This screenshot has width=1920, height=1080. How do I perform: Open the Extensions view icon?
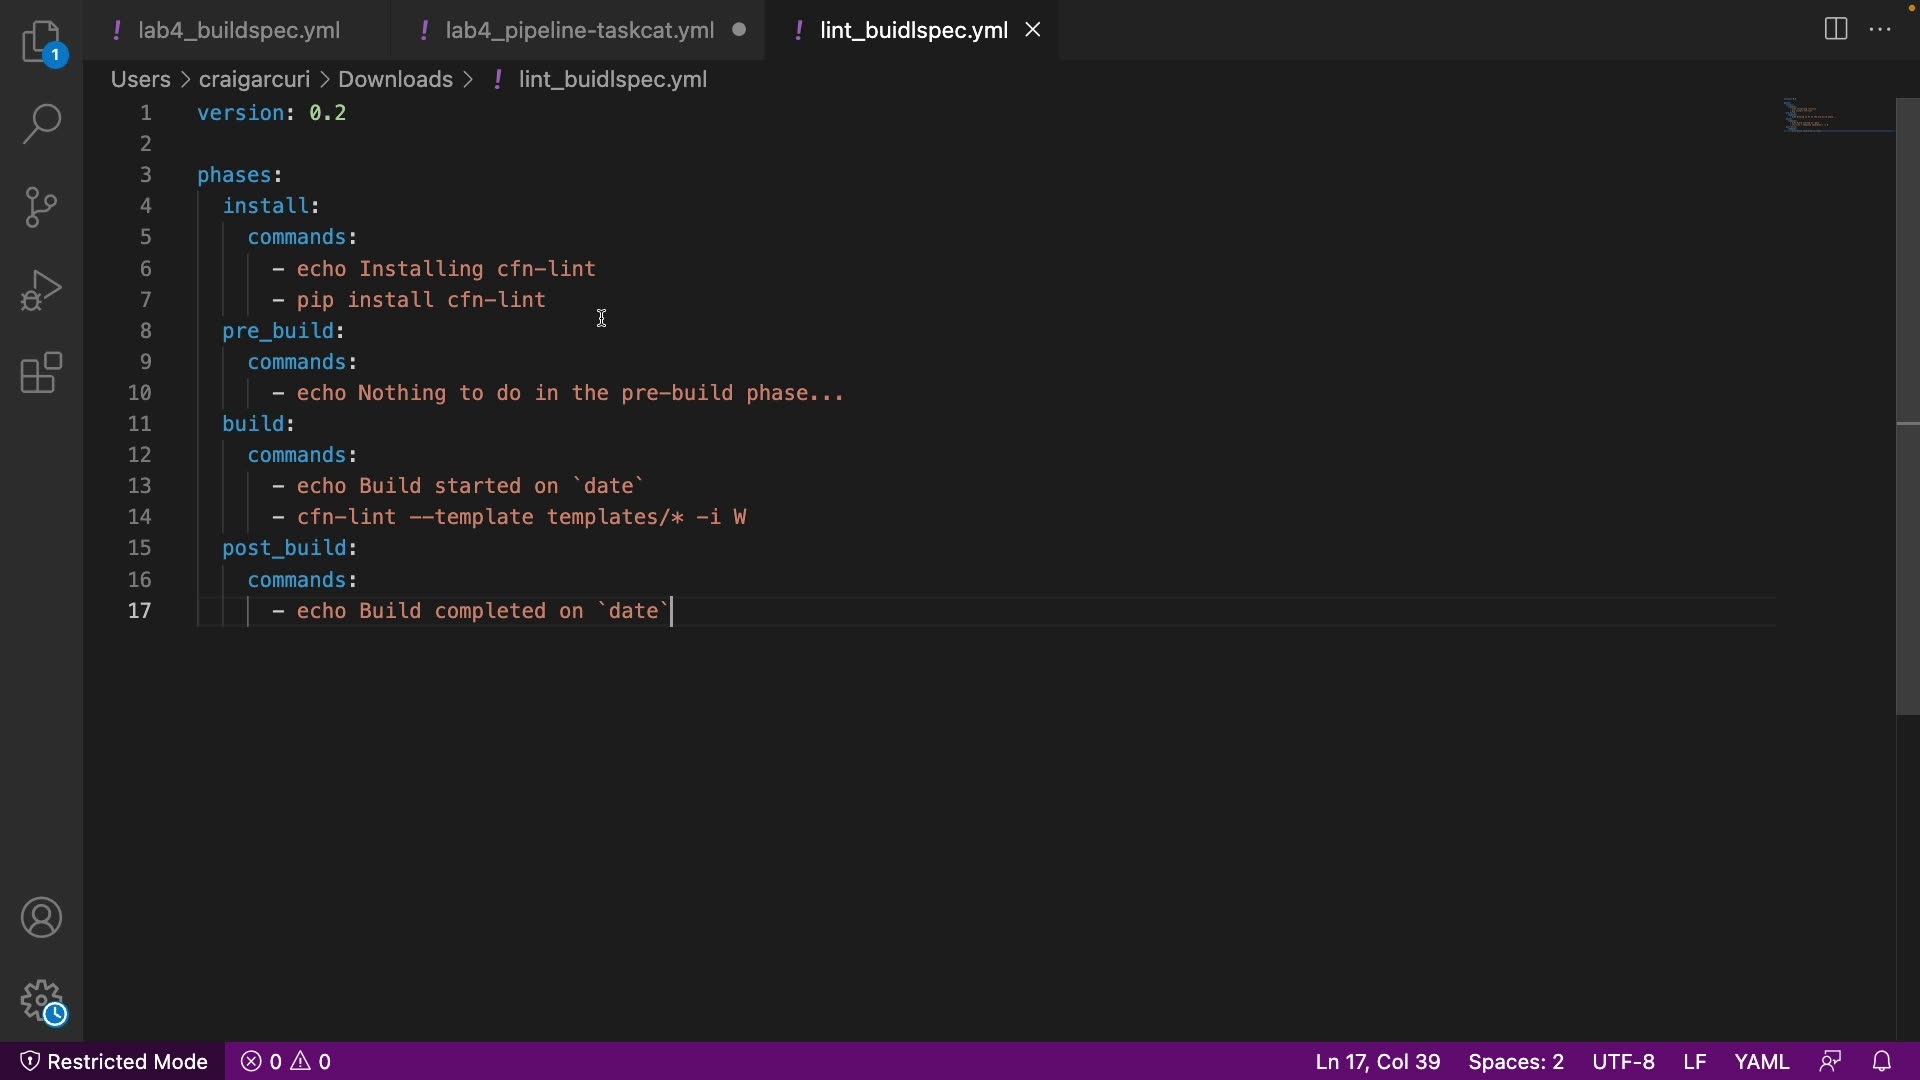[x=41, y=373]
